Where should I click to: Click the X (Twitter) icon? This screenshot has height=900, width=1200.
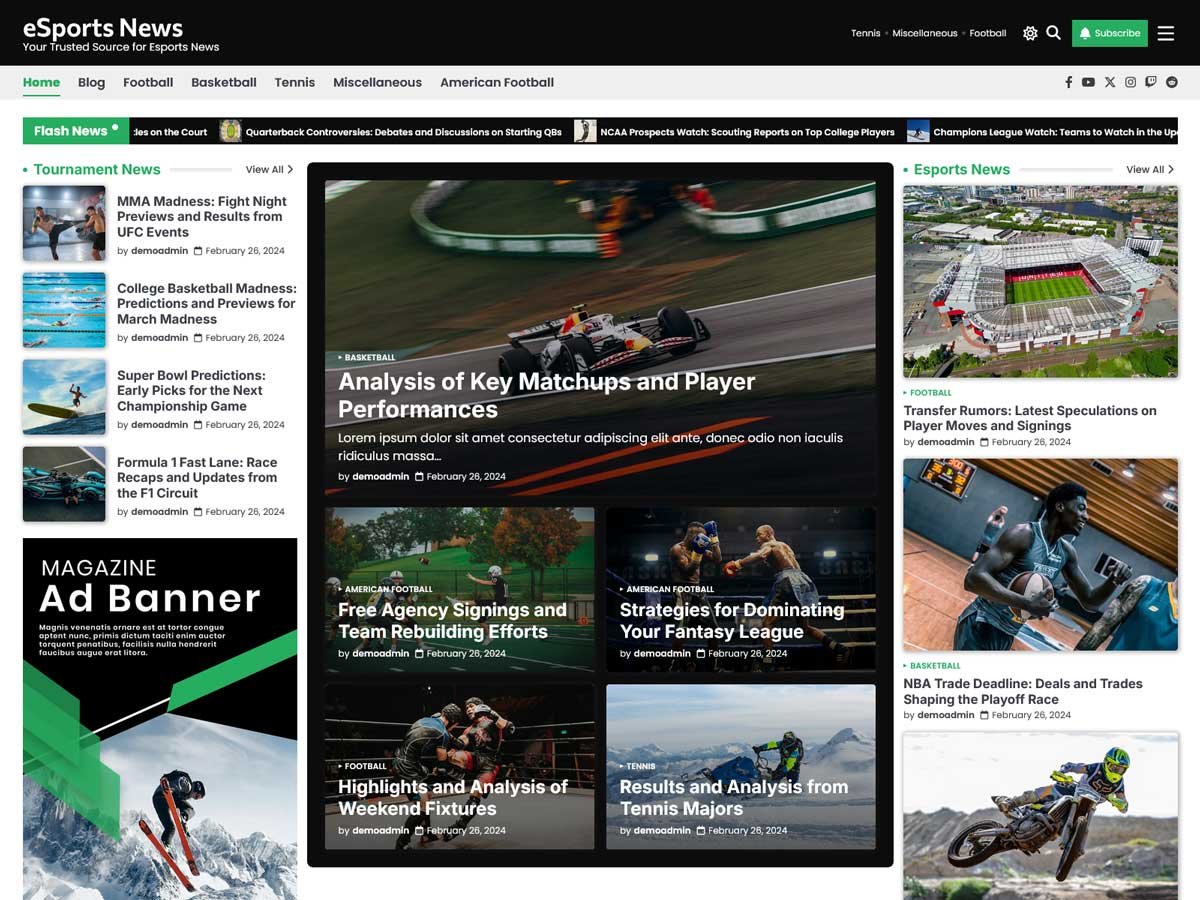coord(1110,82)
